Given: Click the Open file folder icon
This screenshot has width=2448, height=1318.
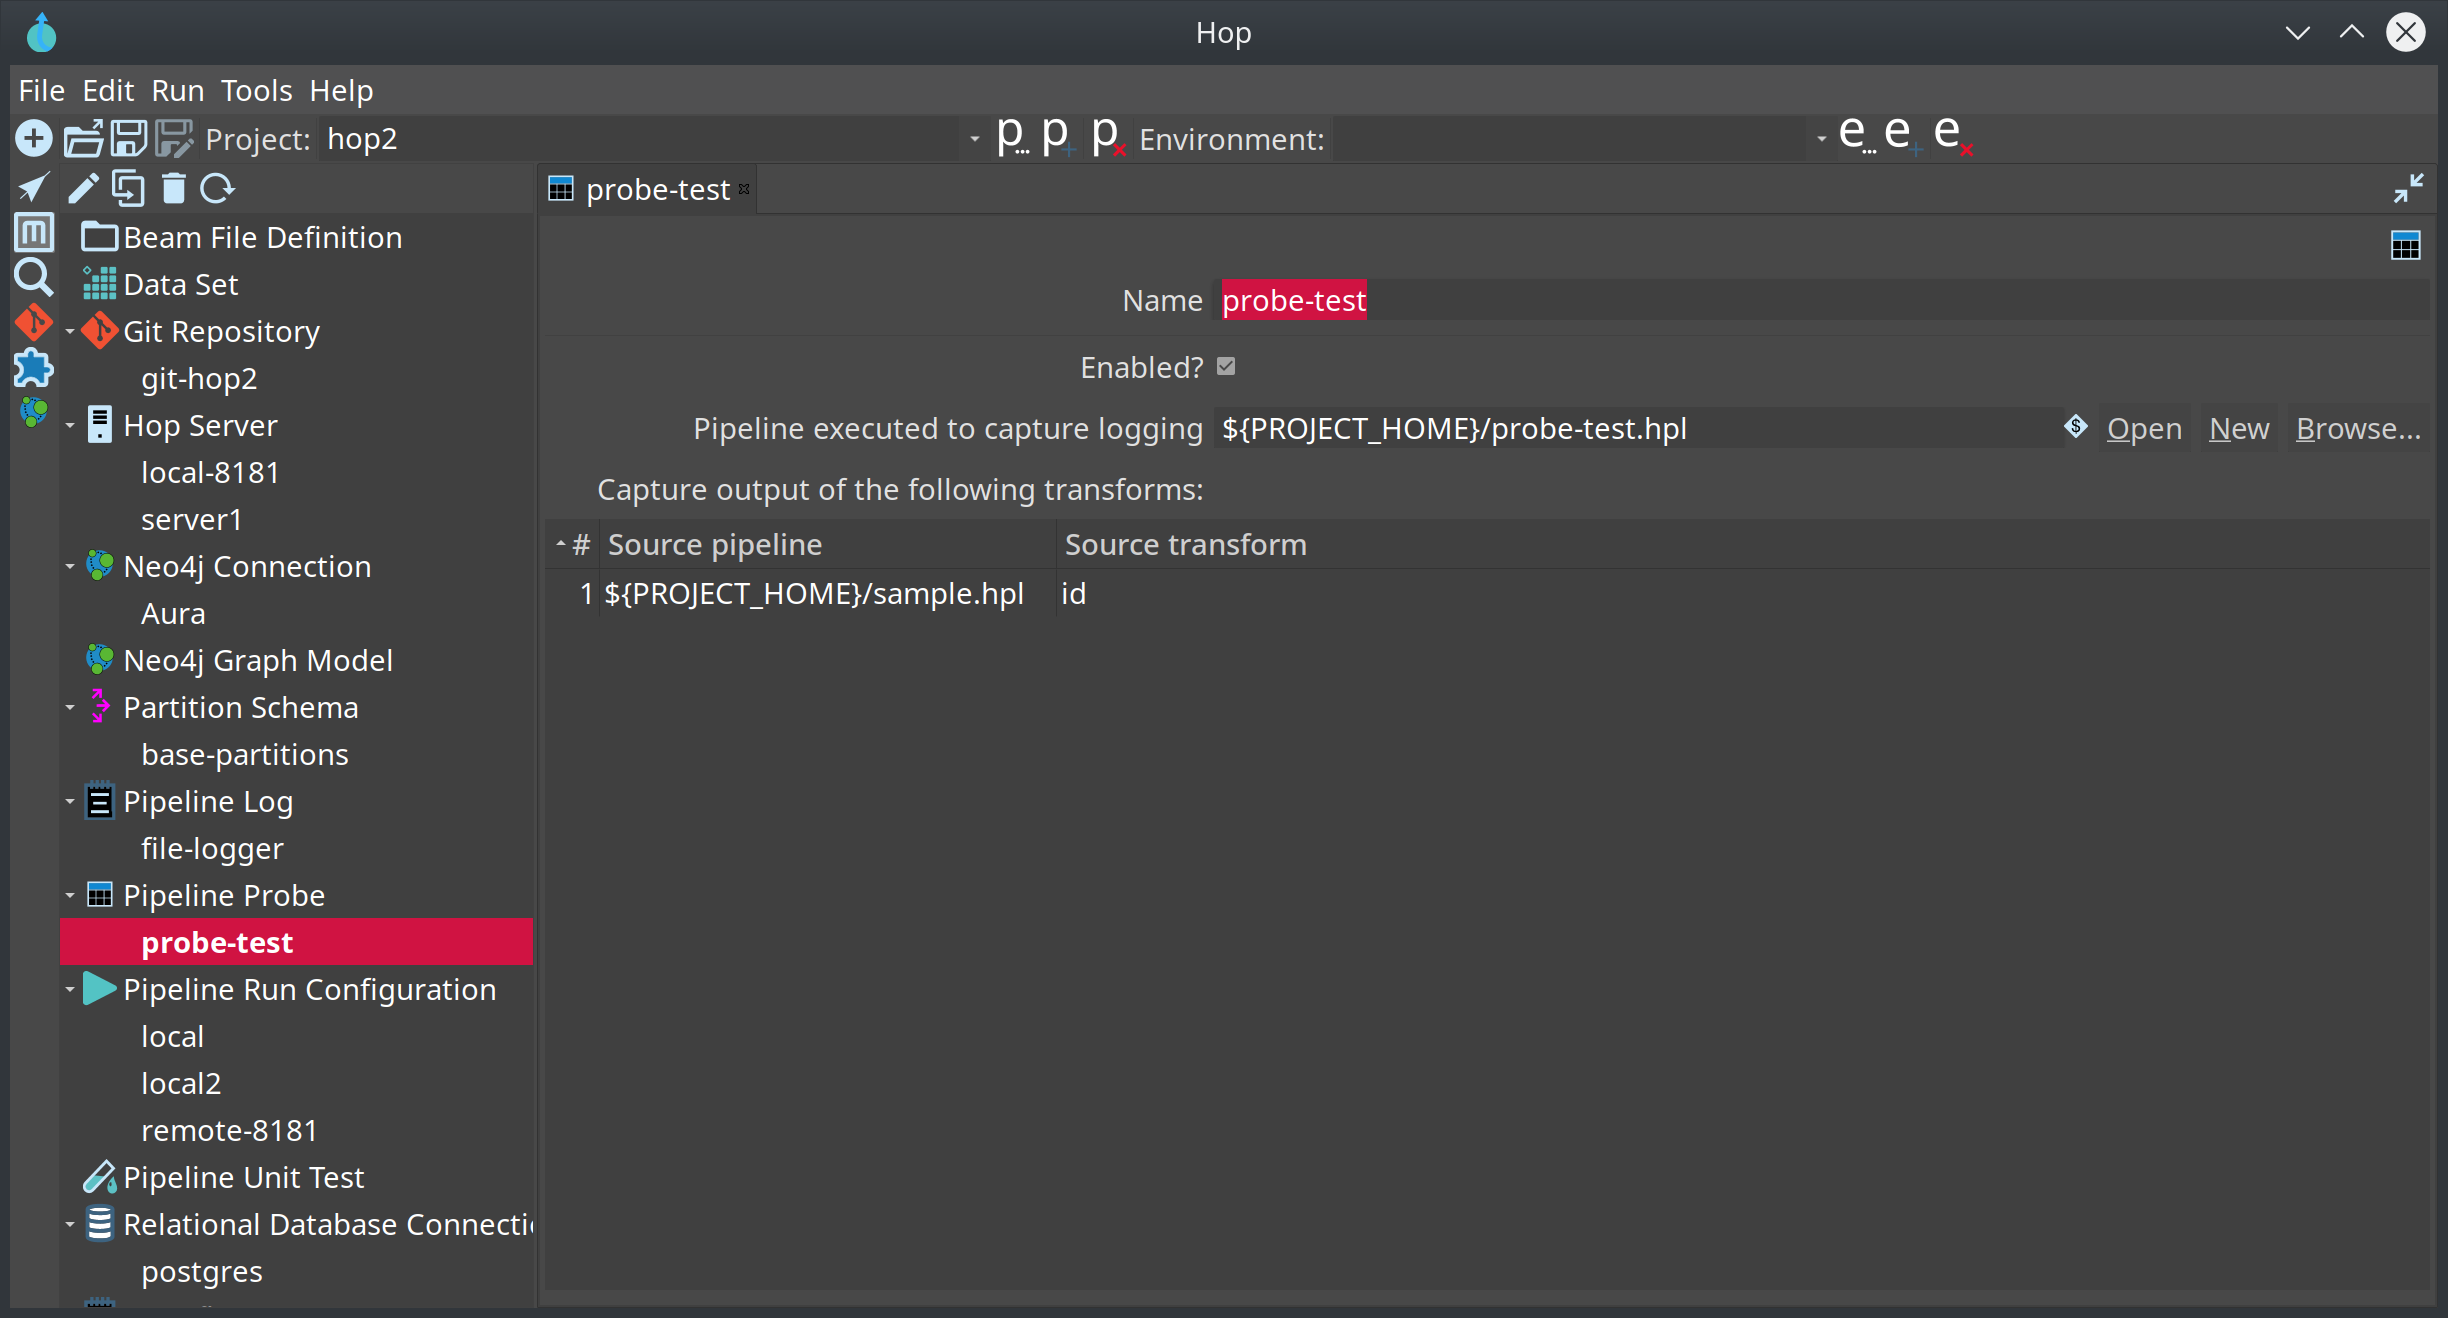Looking at the screenshot, I should coord(83,138).
